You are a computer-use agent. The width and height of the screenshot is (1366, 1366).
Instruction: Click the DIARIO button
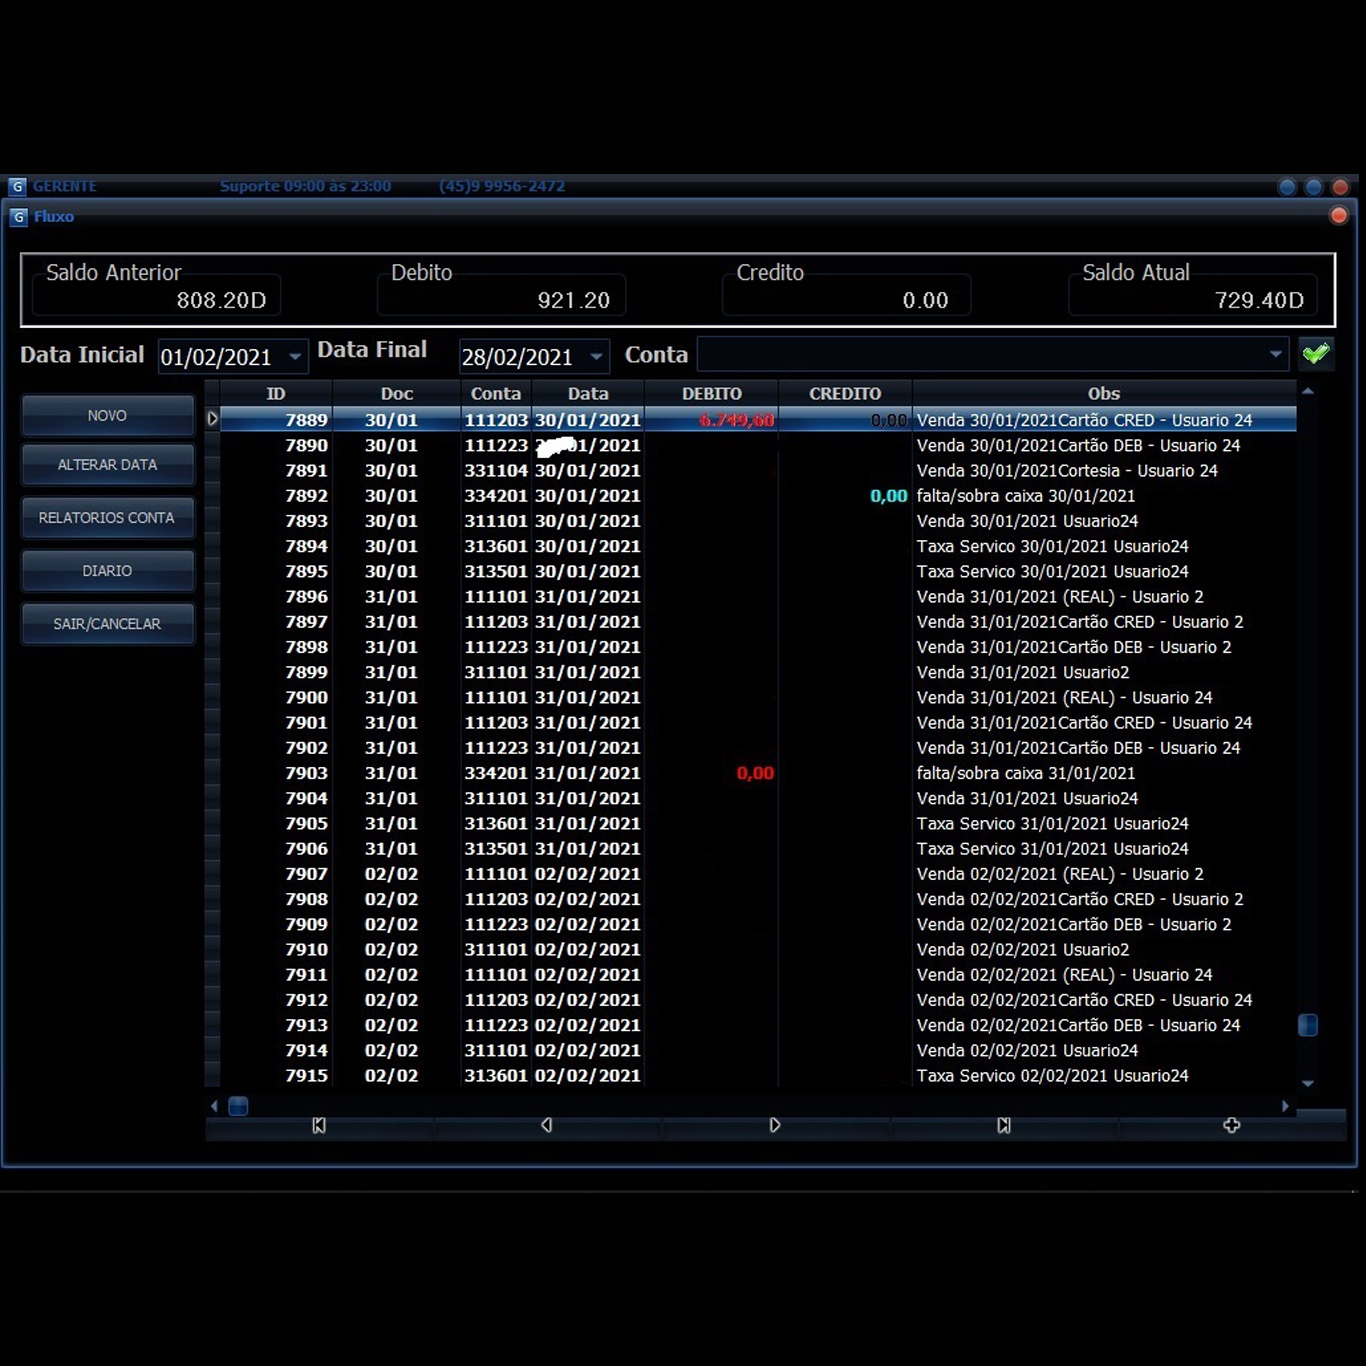[x=107, y=571]
